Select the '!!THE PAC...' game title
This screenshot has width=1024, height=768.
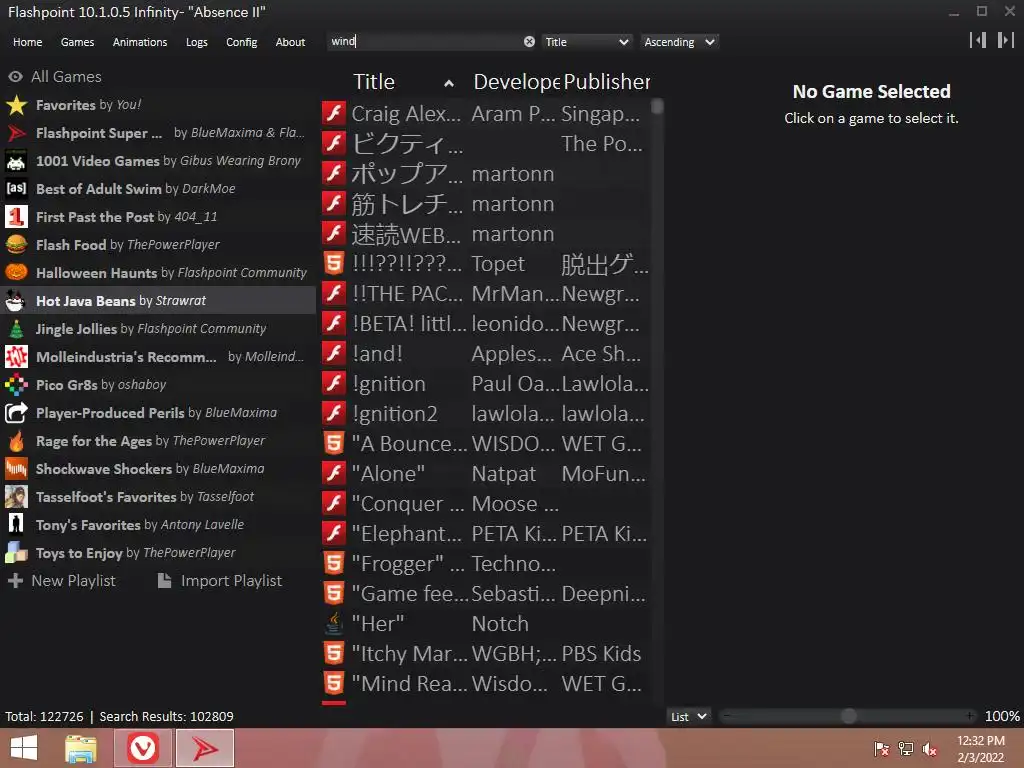pos(408,294)
